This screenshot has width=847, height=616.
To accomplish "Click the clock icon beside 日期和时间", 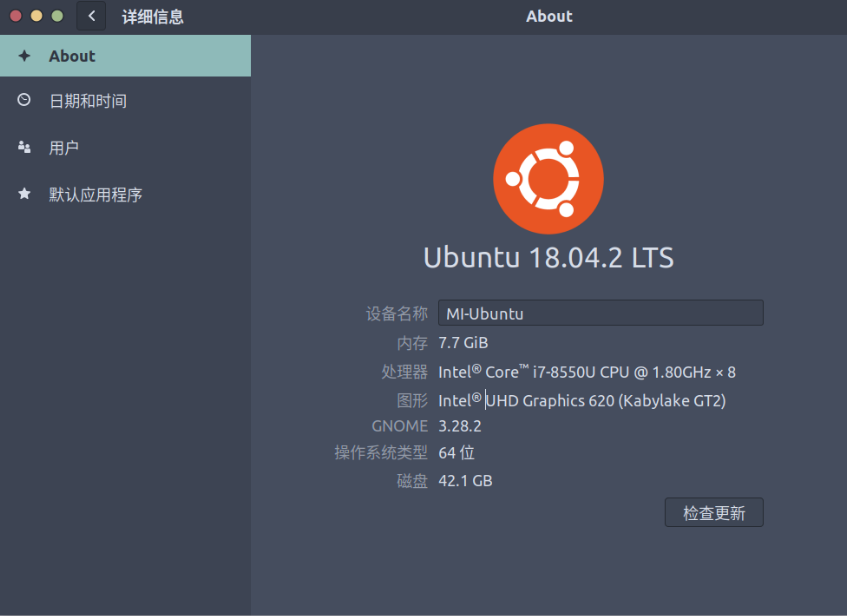I will point(24,100).
